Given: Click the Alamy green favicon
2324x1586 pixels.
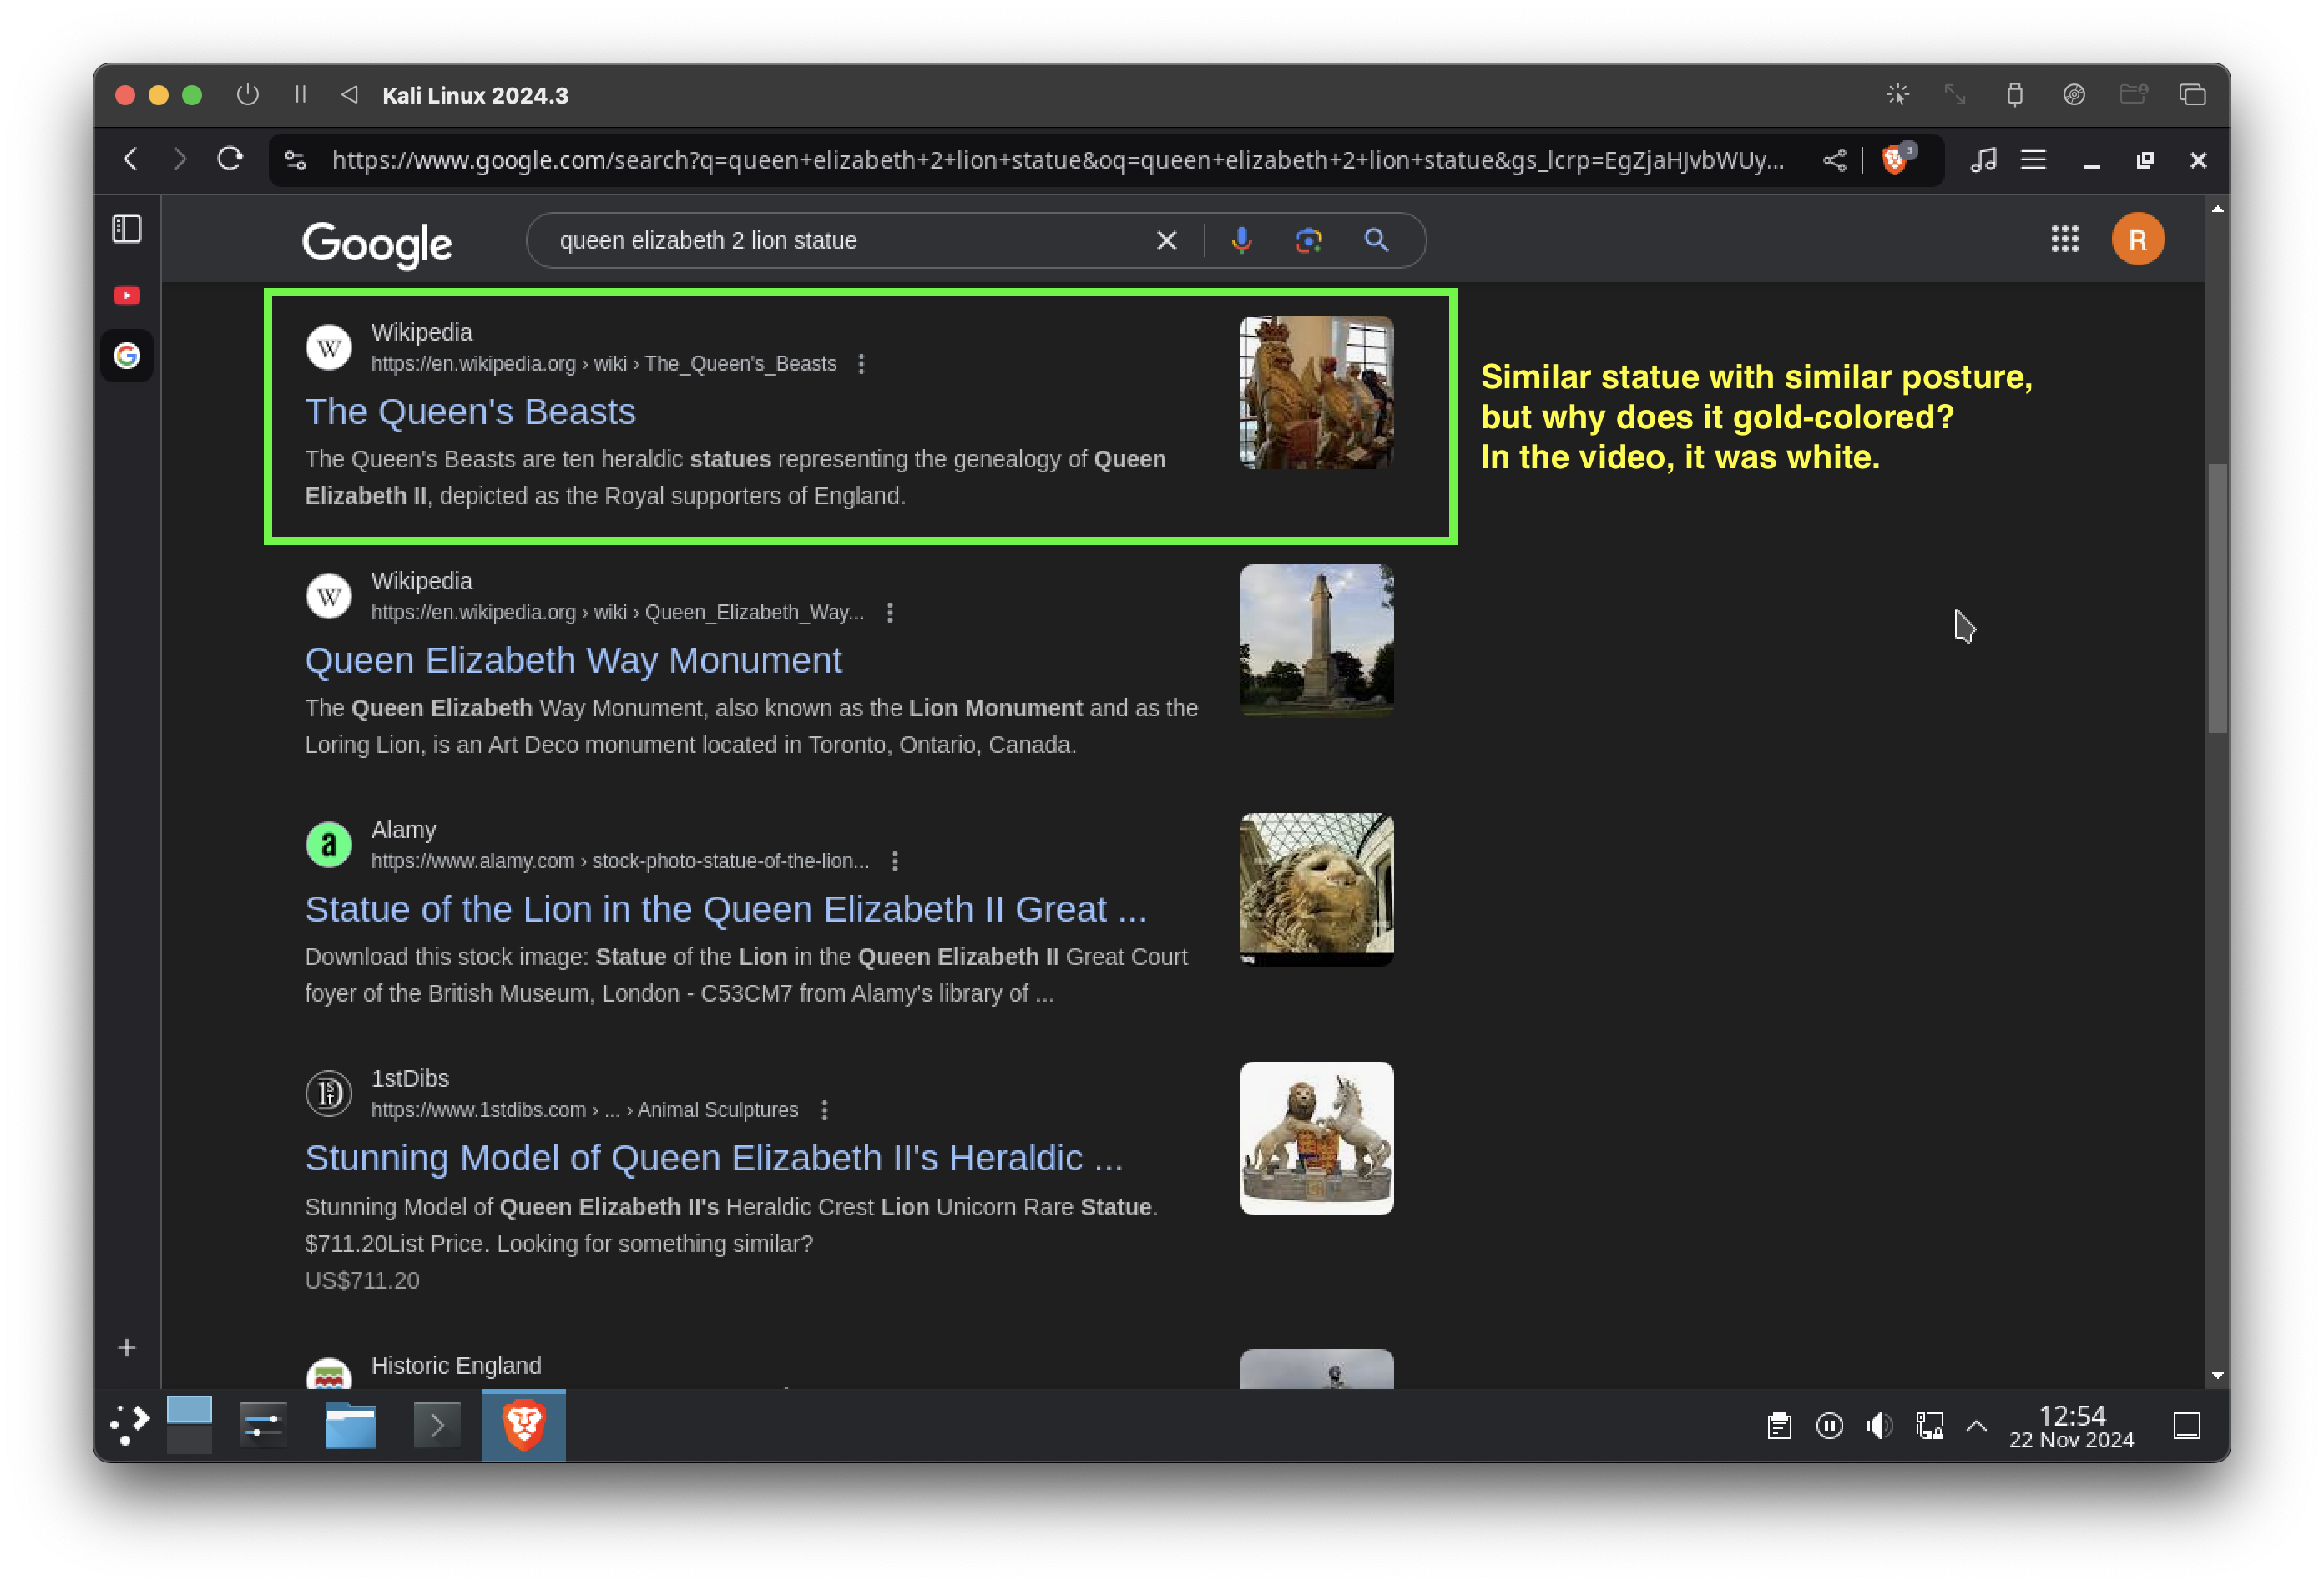Looking at the screenshot, I should click(328, 845).
